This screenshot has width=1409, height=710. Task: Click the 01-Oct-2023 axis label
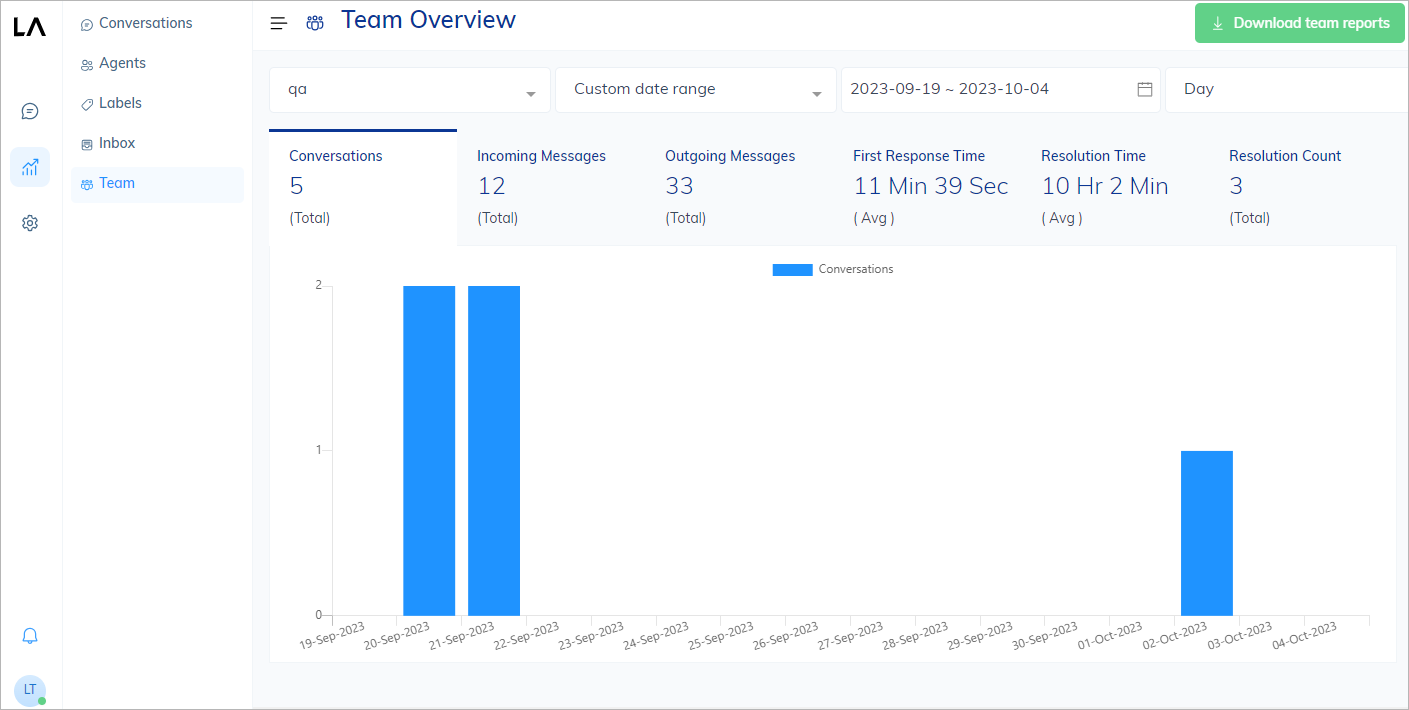[x=1109, y=636]
